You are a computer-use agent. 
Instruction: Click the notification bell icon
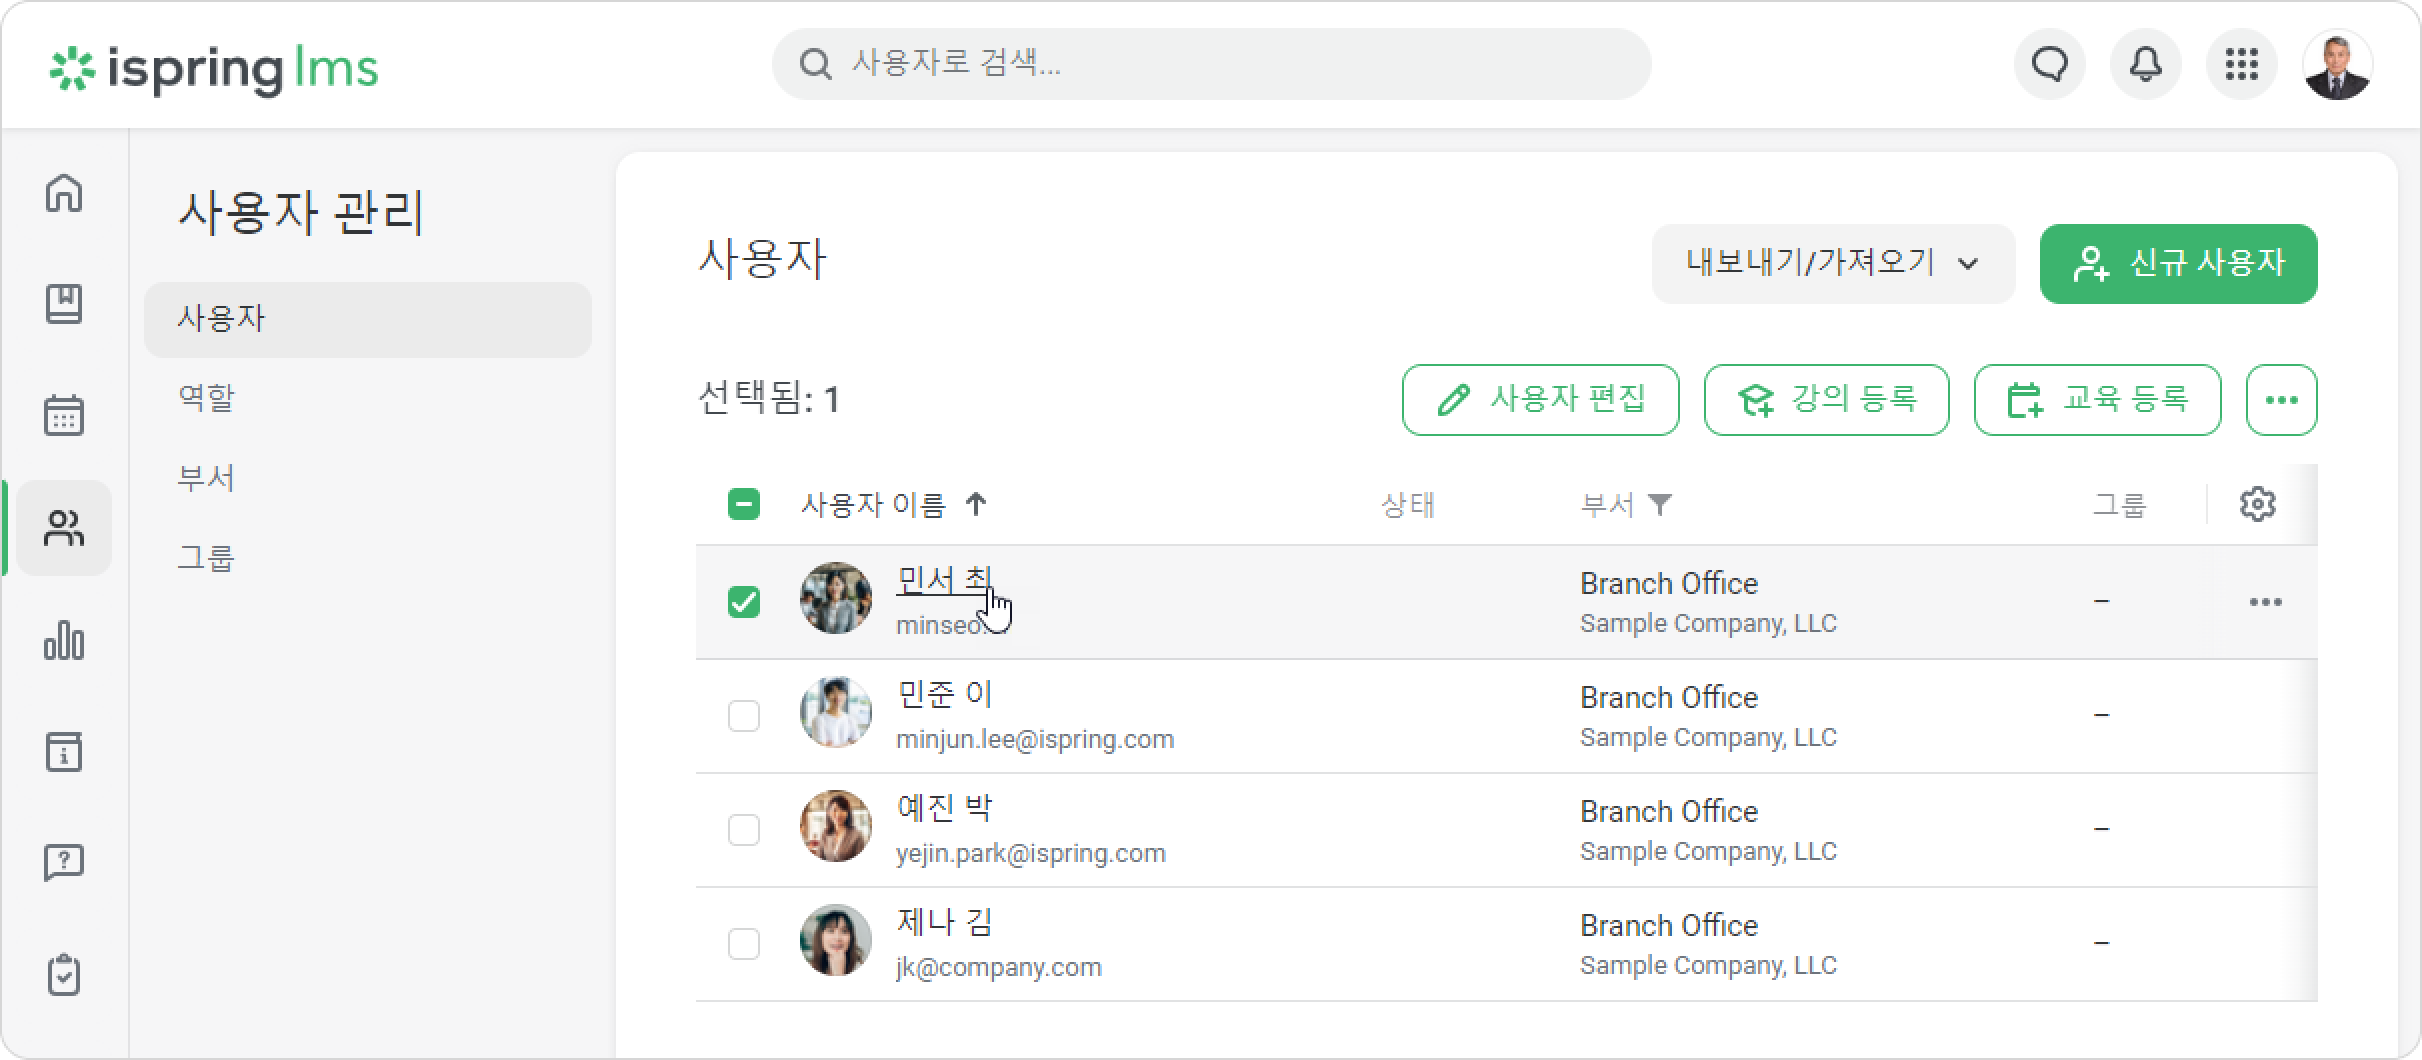2145,65
